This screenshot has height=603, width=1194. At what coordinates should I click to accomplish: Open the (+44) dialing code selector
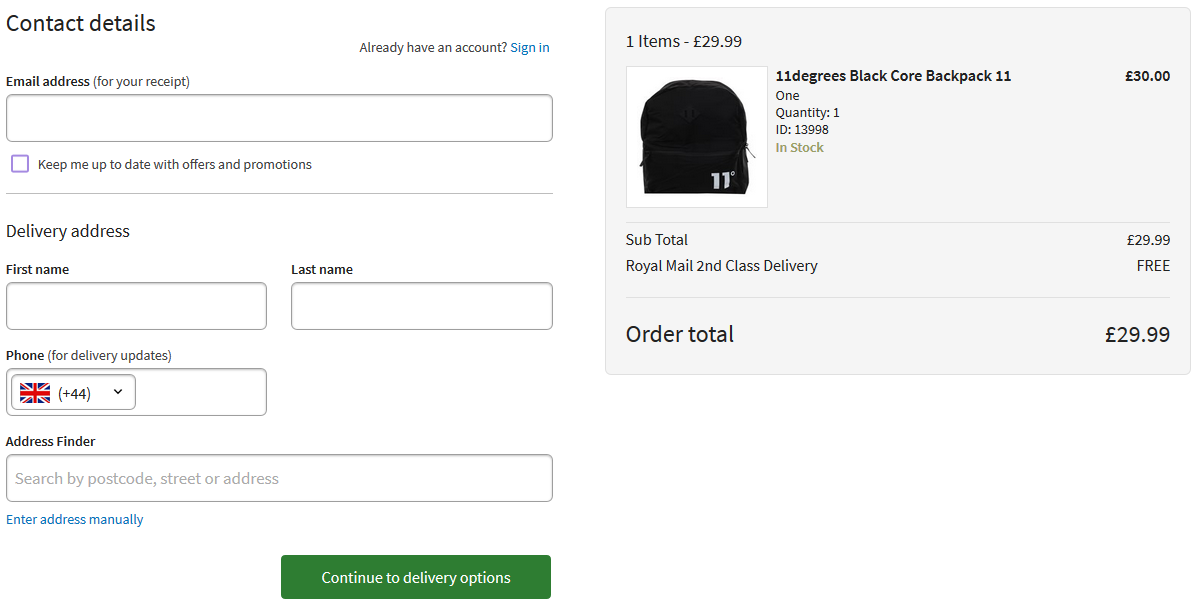tap(75, 393)
